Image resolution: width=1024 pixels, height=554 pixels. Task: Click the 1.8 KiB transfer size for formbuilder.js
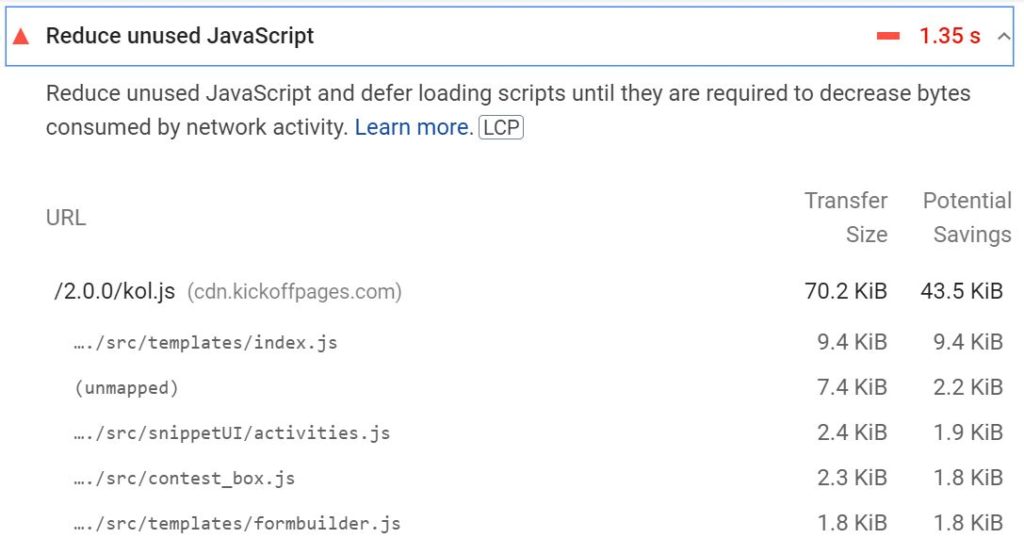click(852, 523)
